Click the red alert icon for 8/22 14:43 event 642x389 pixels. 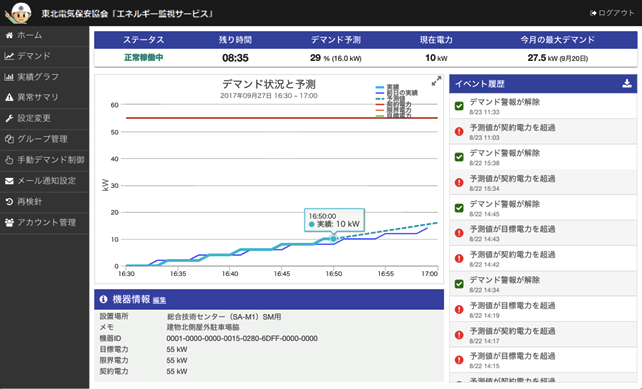pyautogui.click(x=459, y=233)
